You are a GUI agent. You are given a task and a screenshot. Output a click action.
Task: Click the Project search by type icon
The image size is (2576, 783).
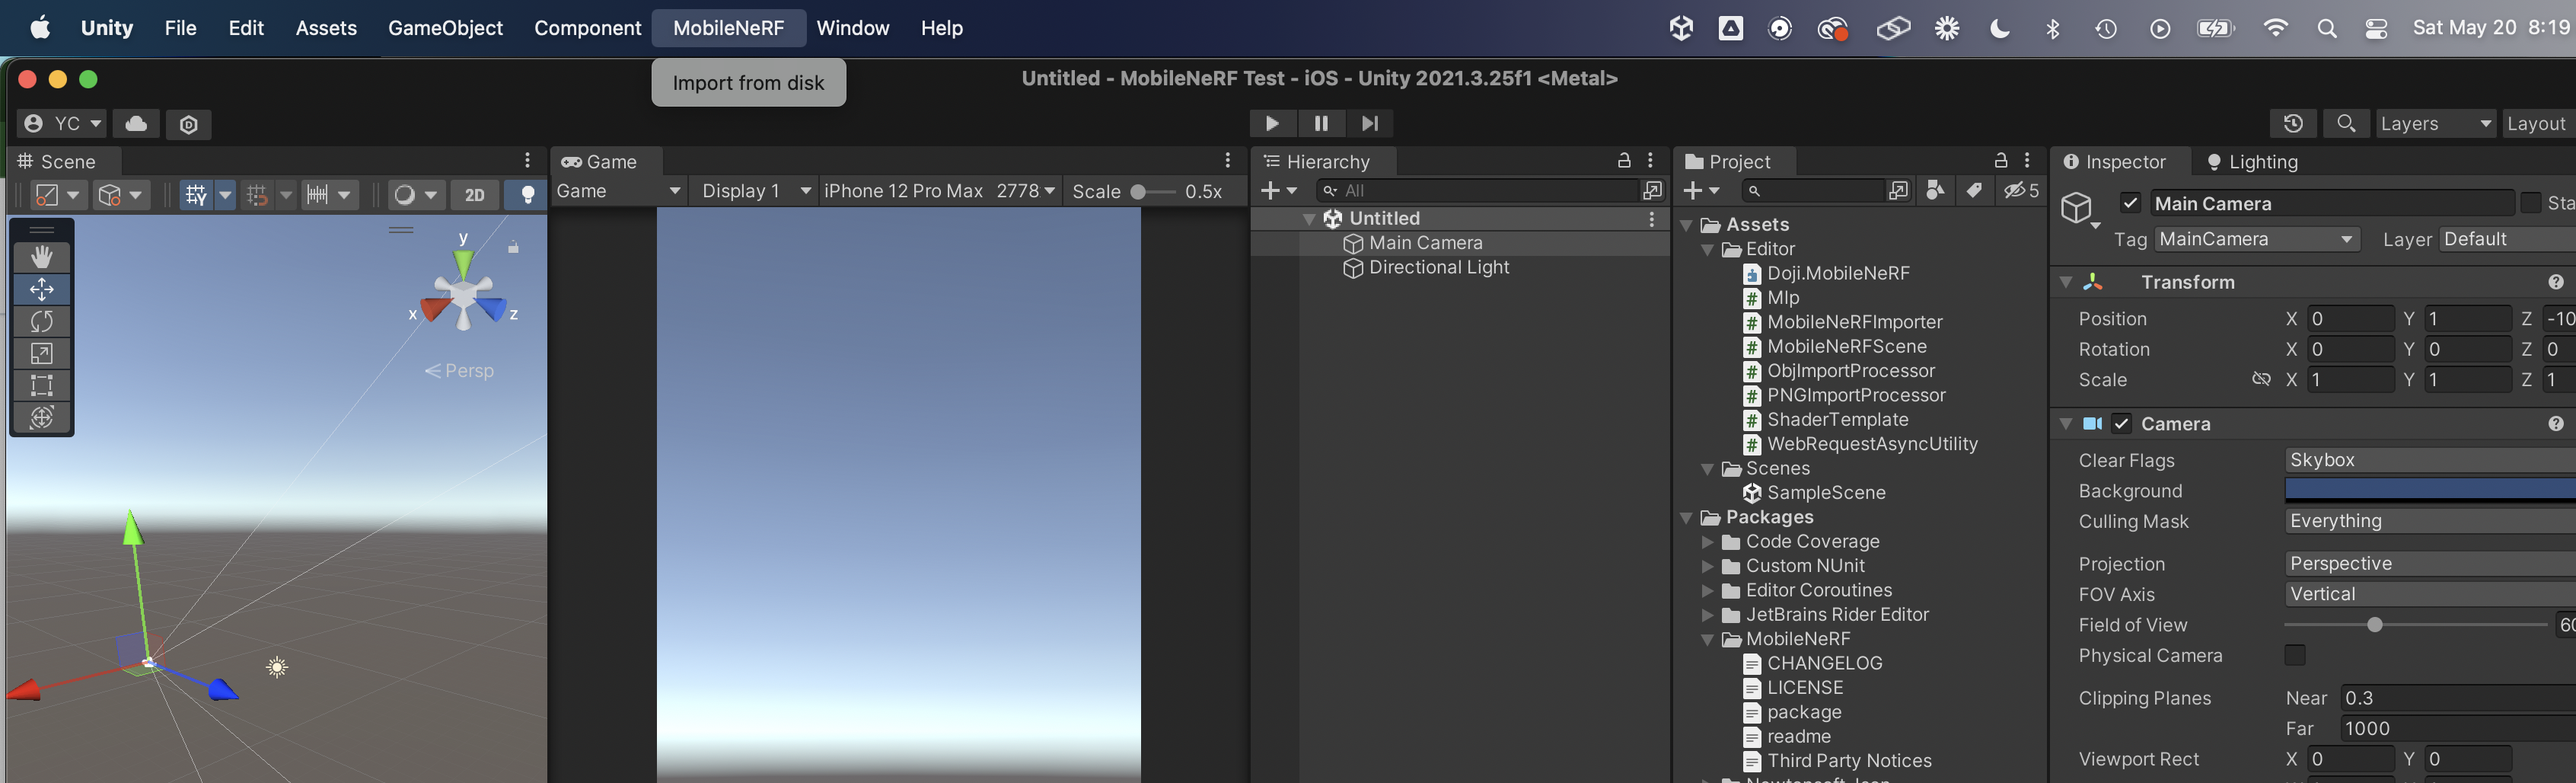click(x=1935, y=190)
